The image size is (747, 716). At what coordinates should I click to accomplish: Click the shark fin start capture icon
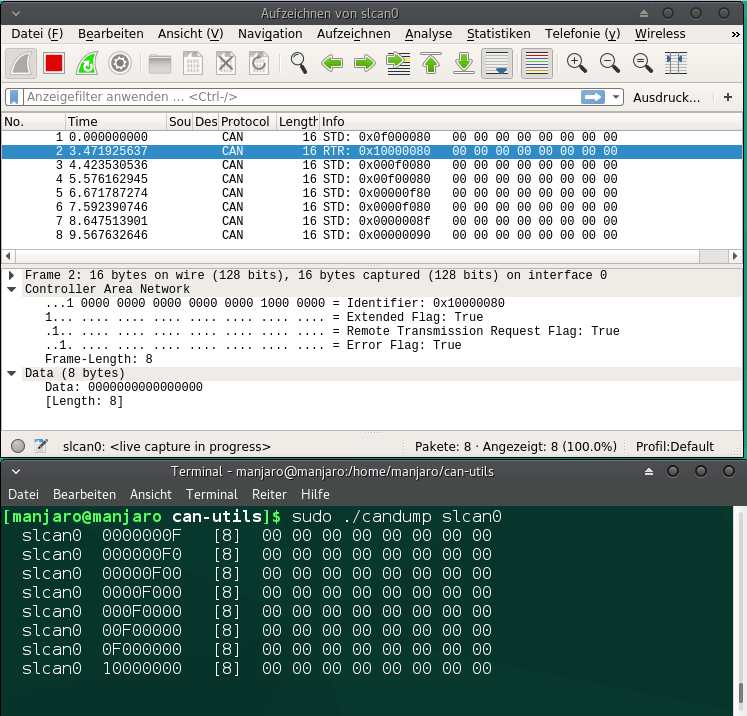click(21, 63)
